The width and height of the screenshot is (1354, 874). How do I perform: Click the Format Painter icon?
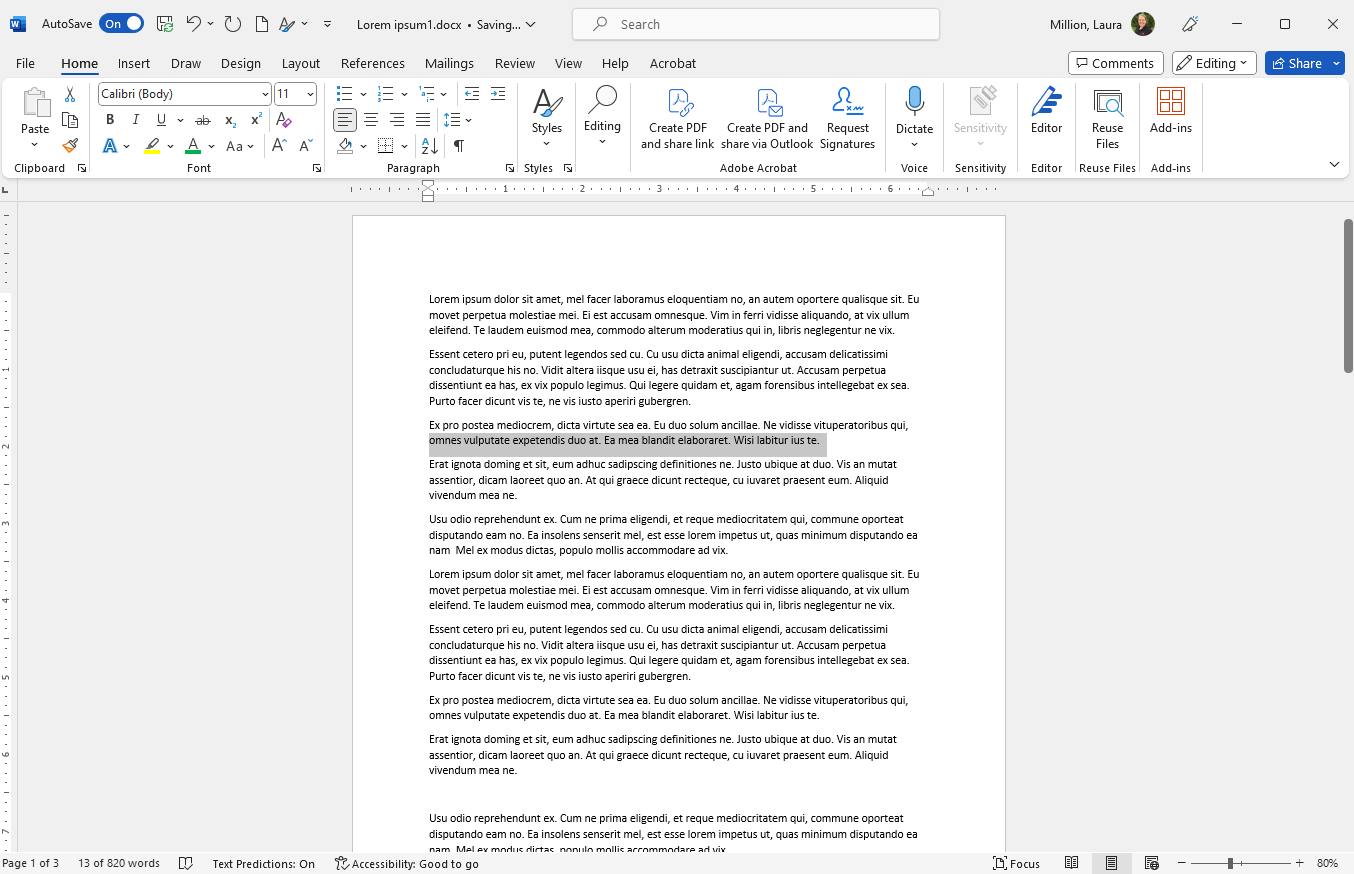(x=70, y=146)
